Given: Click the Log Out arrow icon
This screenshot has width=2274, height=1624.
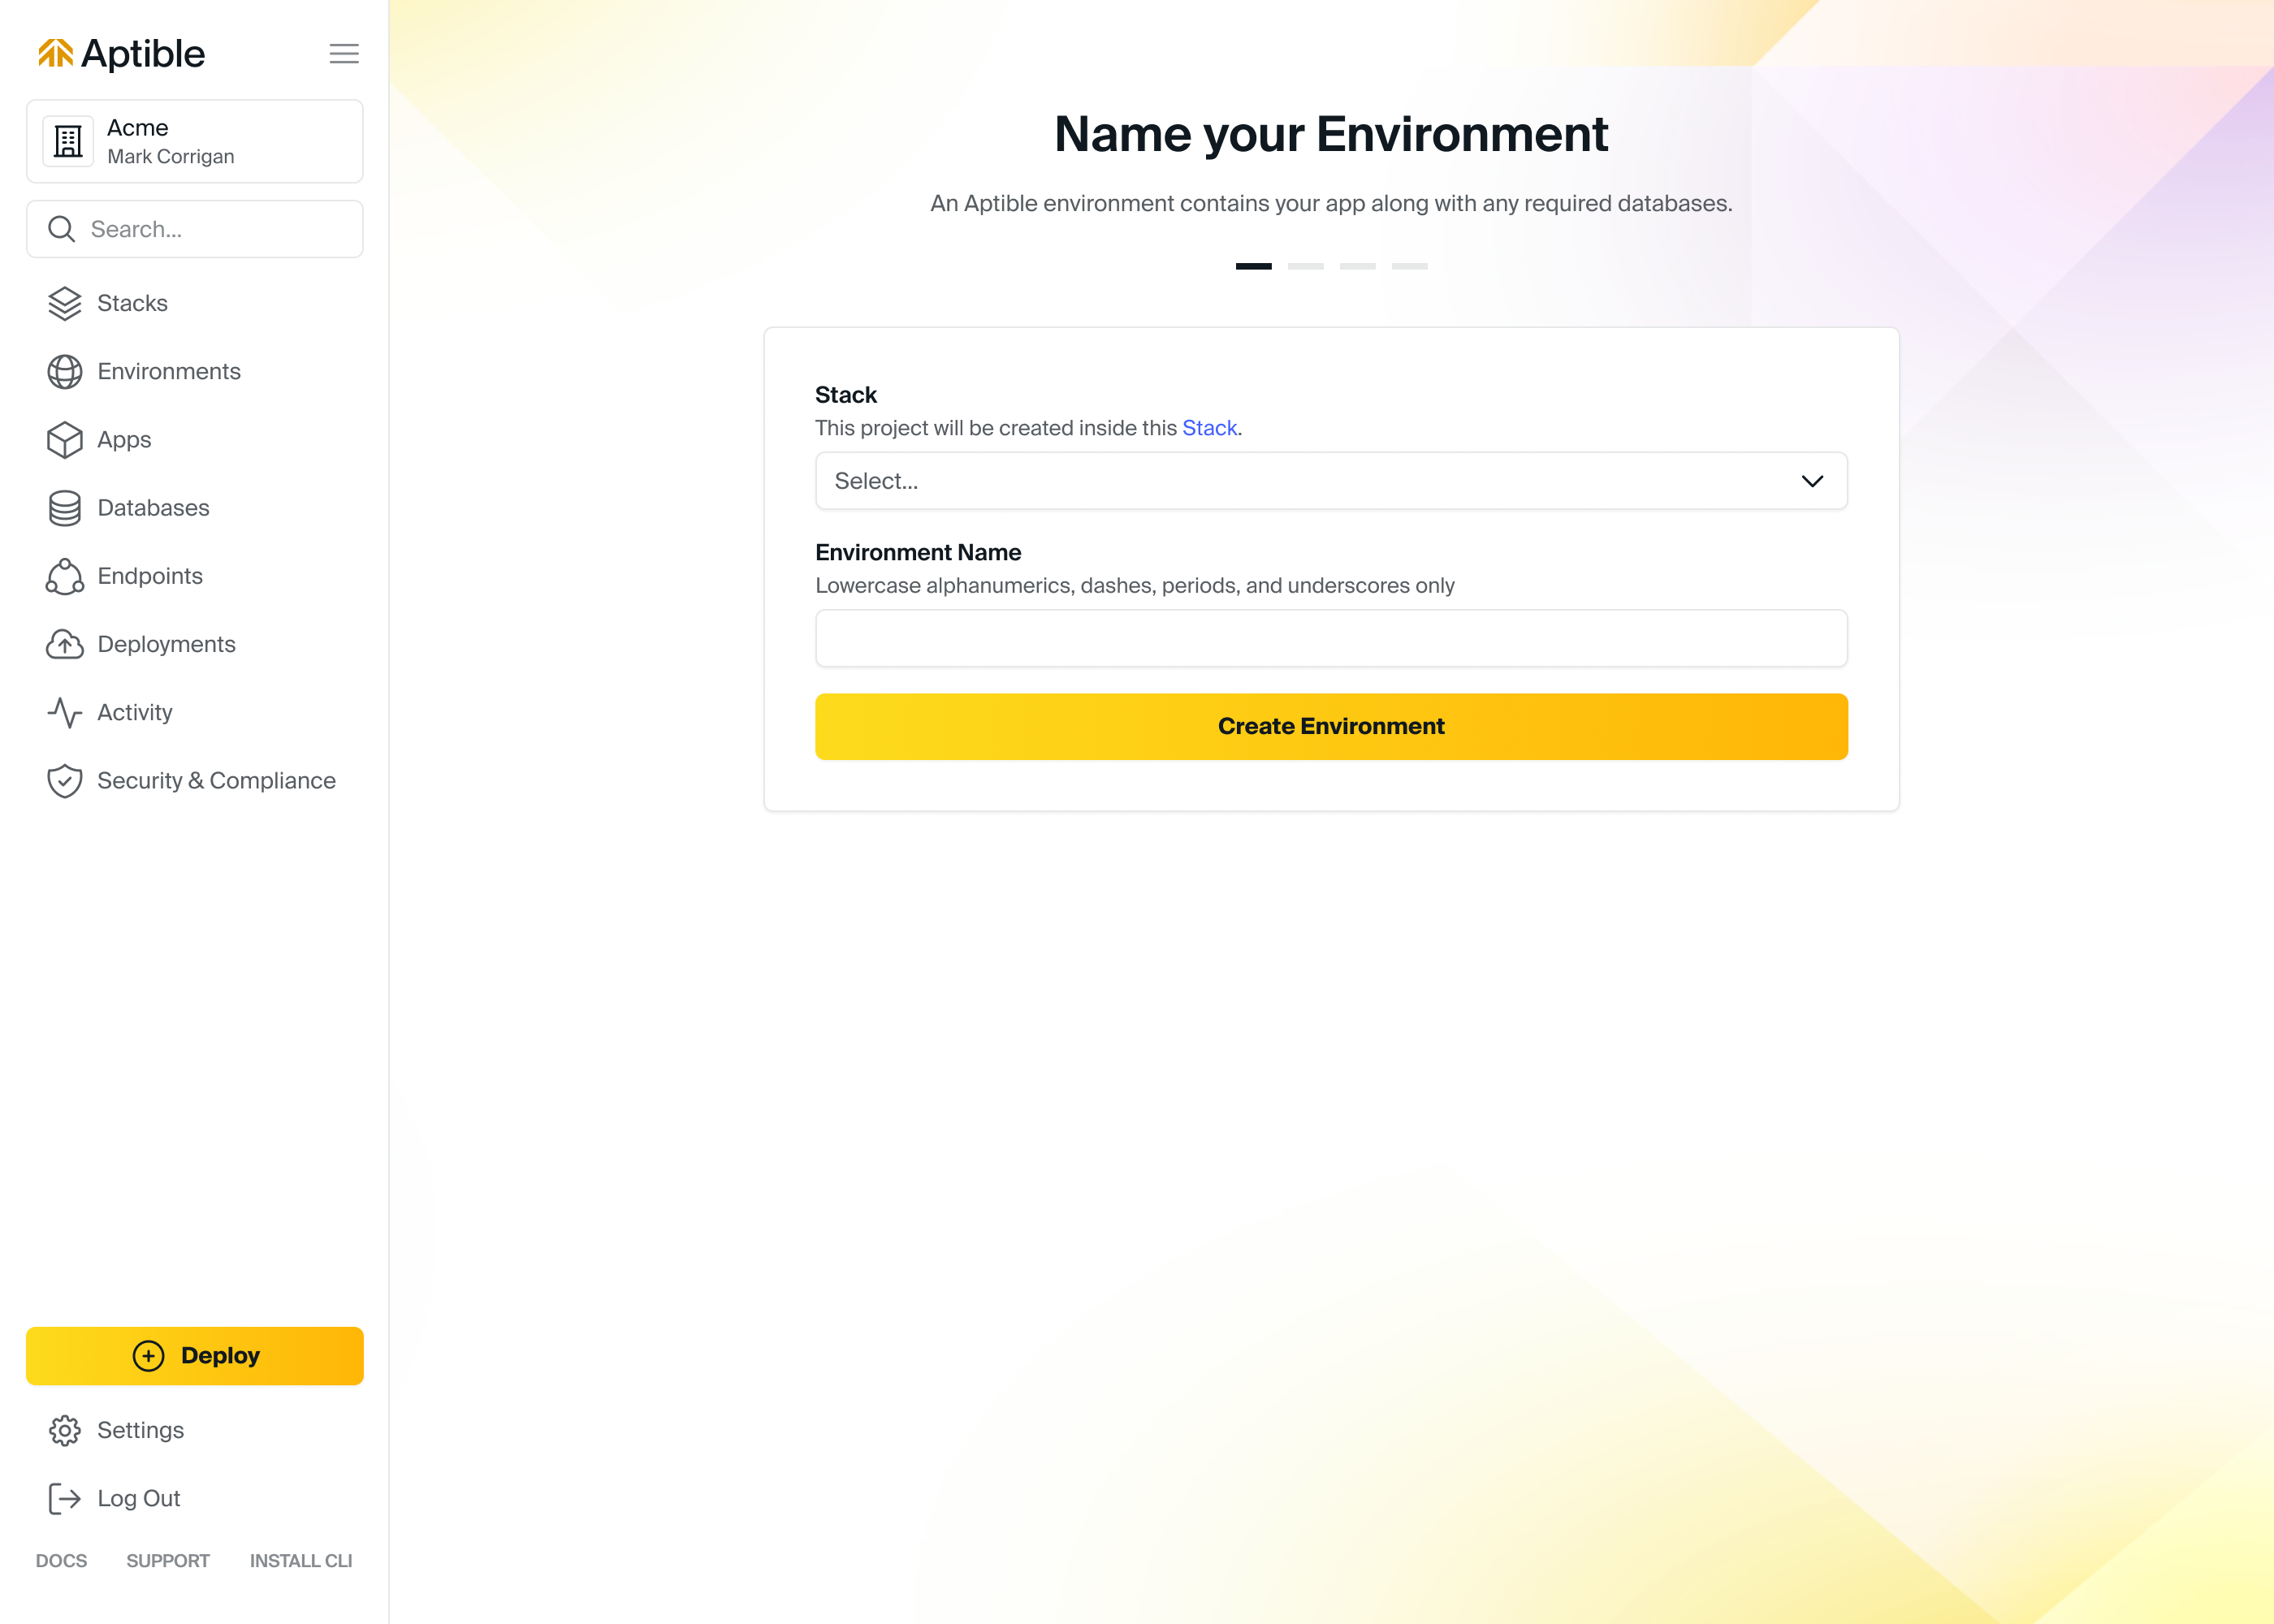Looking at the screenshot, I should (x=65, y=1499).
